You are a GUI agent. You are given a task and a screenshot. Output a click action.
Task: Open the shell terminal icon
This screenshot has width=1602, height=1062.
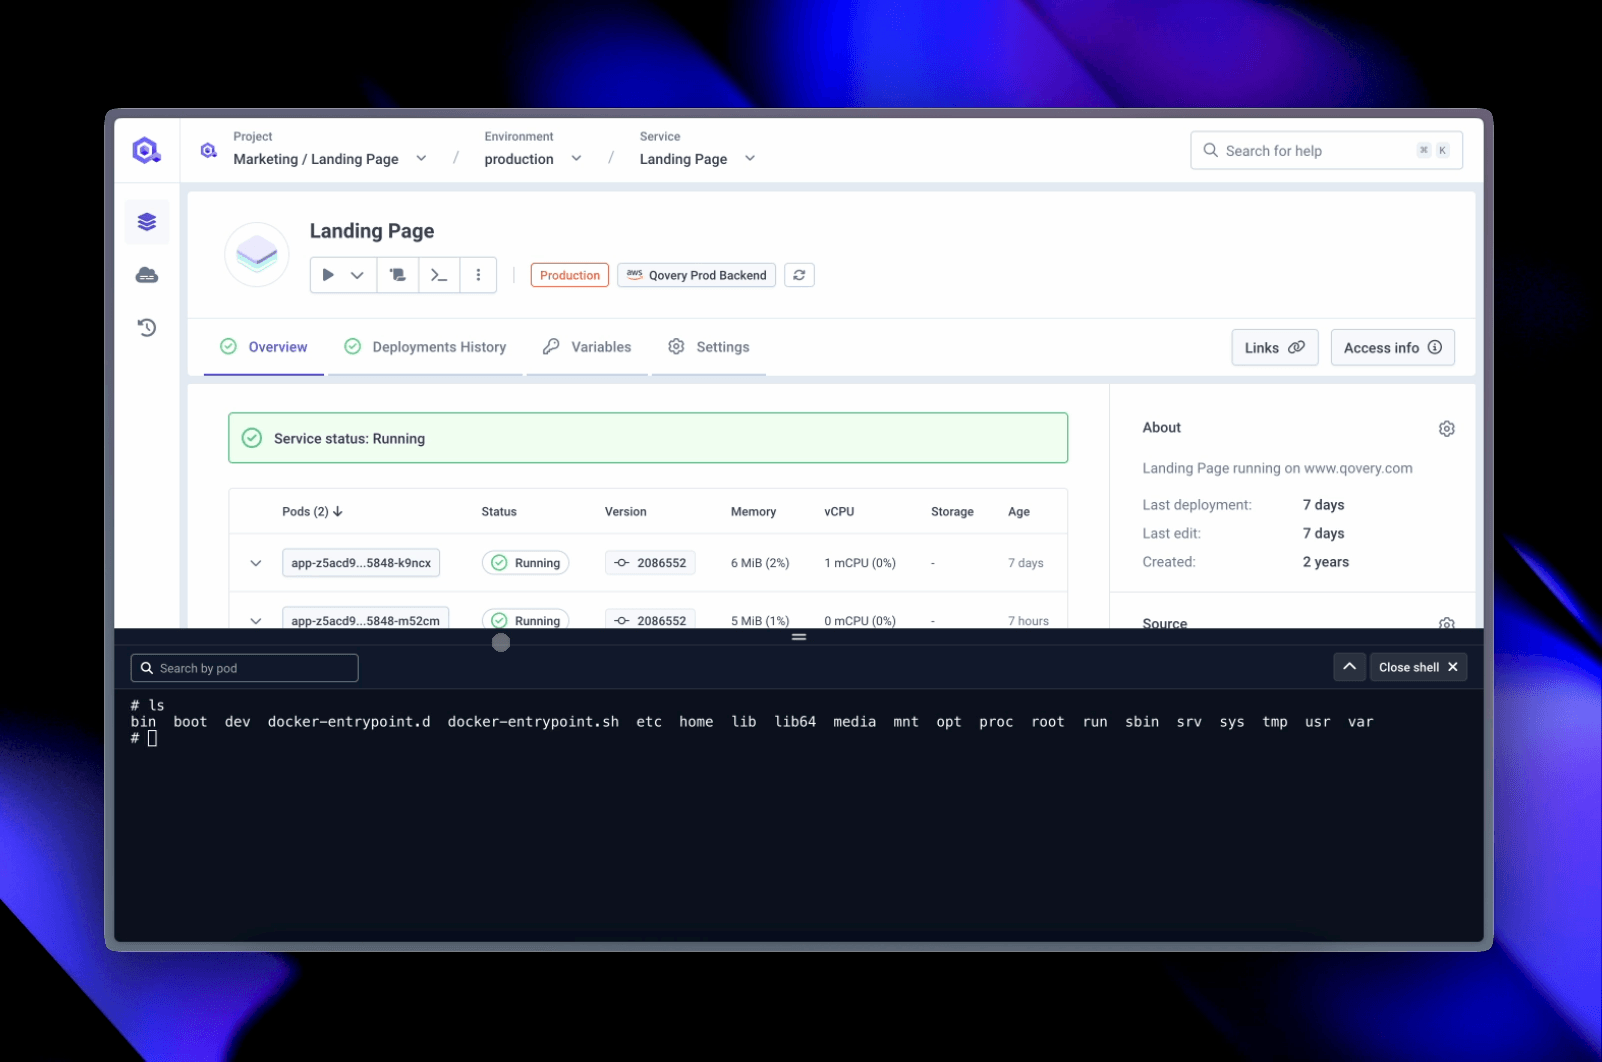pyautogui.click(x=439, y=275)
